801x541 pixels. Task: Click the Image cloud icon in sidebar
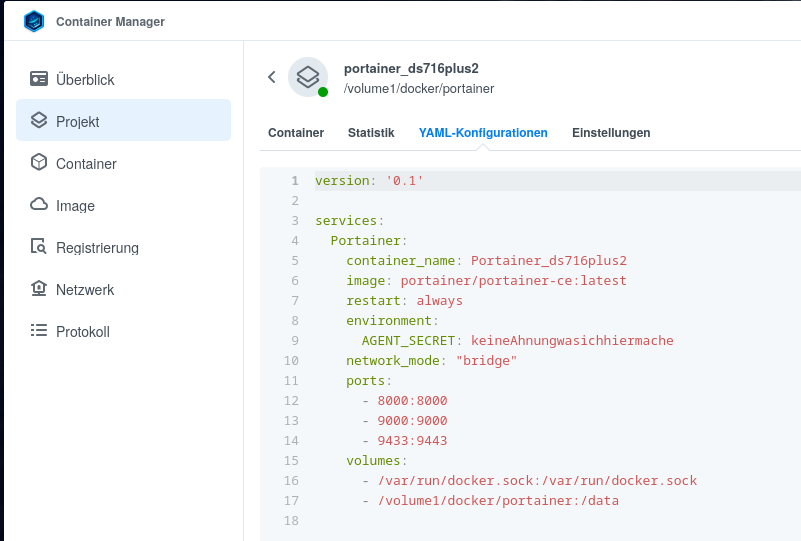[39, 204]
